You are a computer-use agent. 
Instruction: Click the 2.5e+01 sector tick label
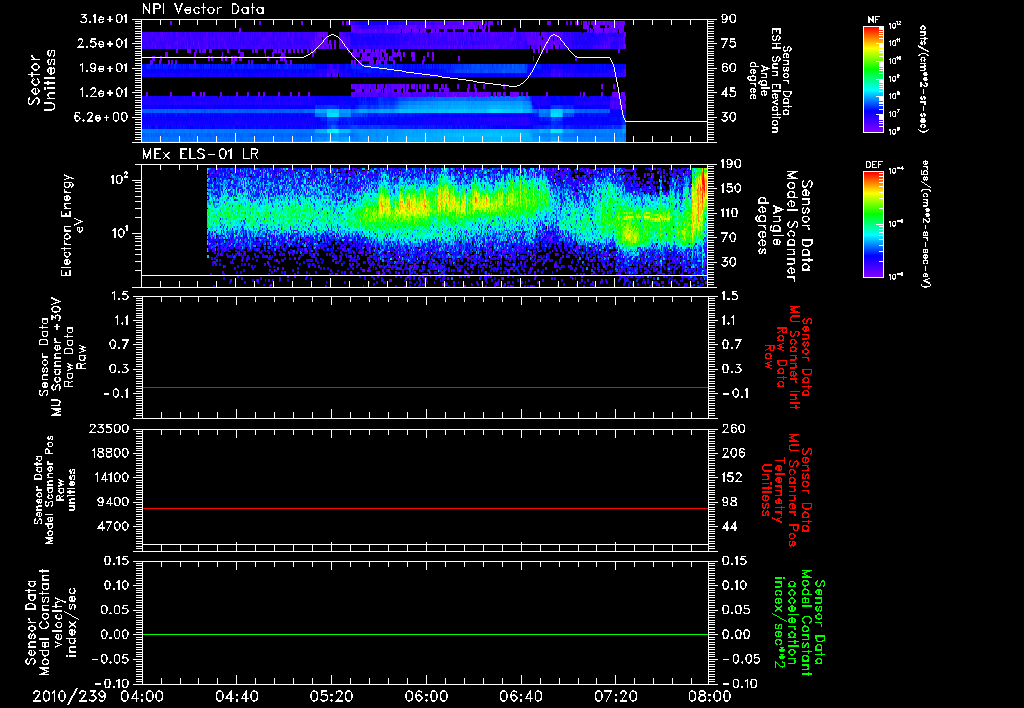point(104,43)
